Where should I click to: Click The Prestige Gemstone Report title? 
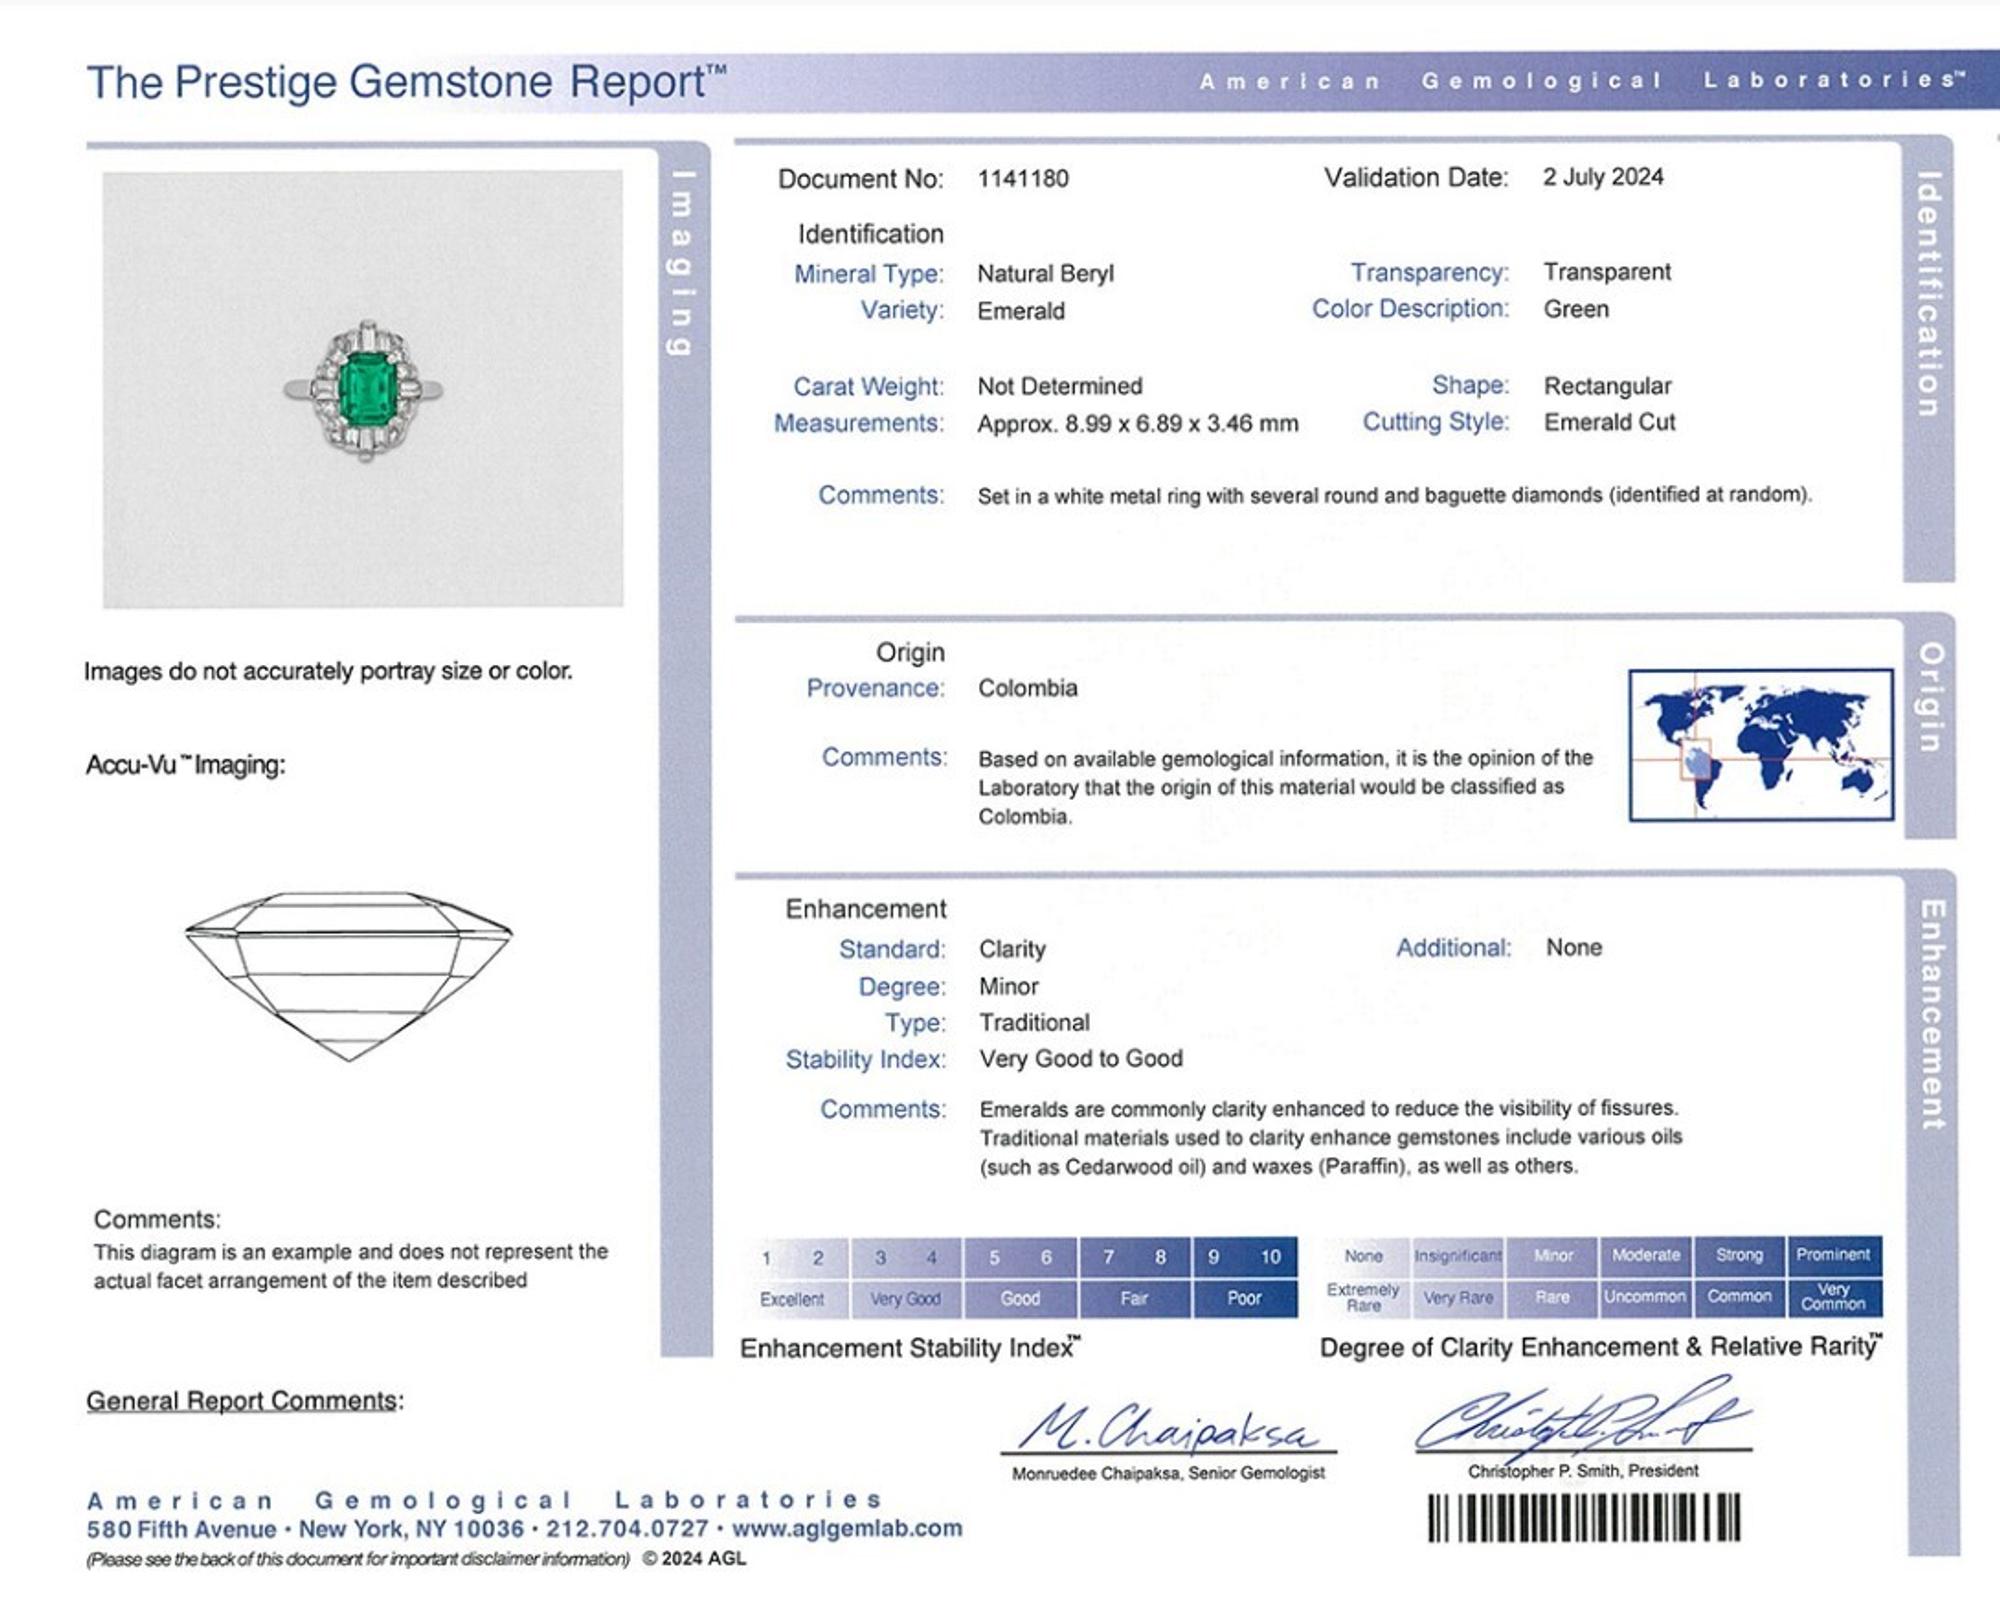point(406,83)
